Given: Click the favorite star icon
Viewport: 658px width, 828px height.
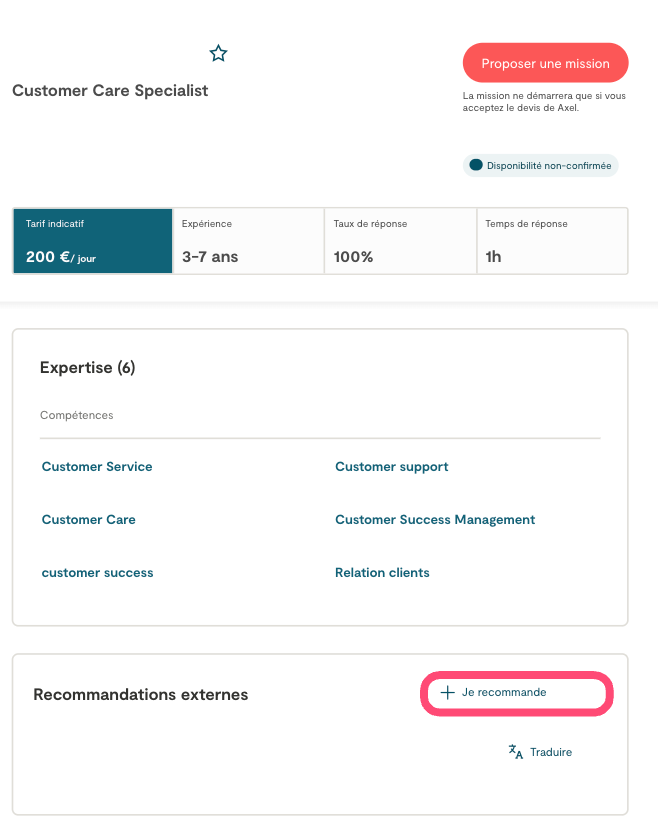Looking at the screenshot, I should (x=218, y=53).
